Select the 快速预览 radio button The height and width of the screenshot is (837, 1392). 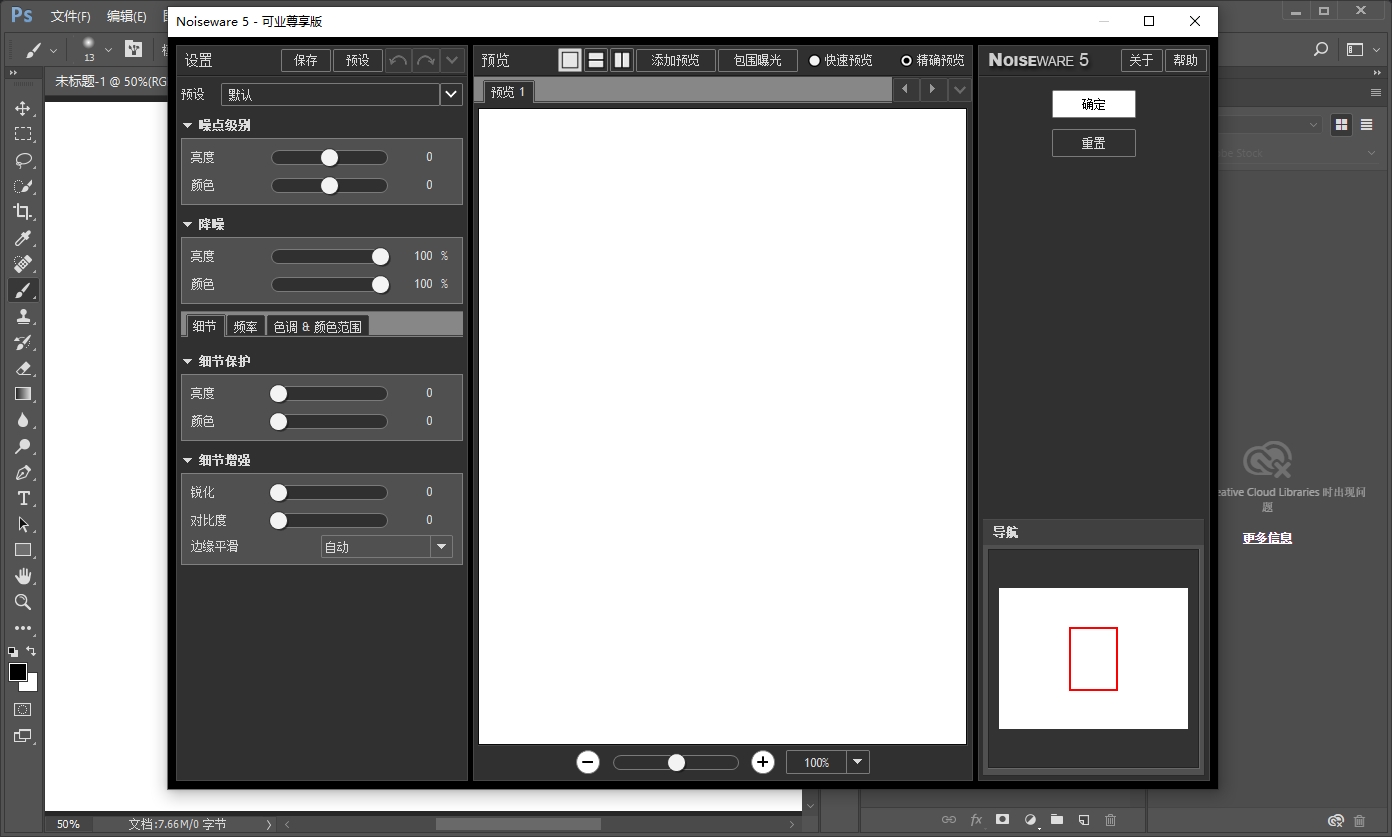tap(814, 60)
